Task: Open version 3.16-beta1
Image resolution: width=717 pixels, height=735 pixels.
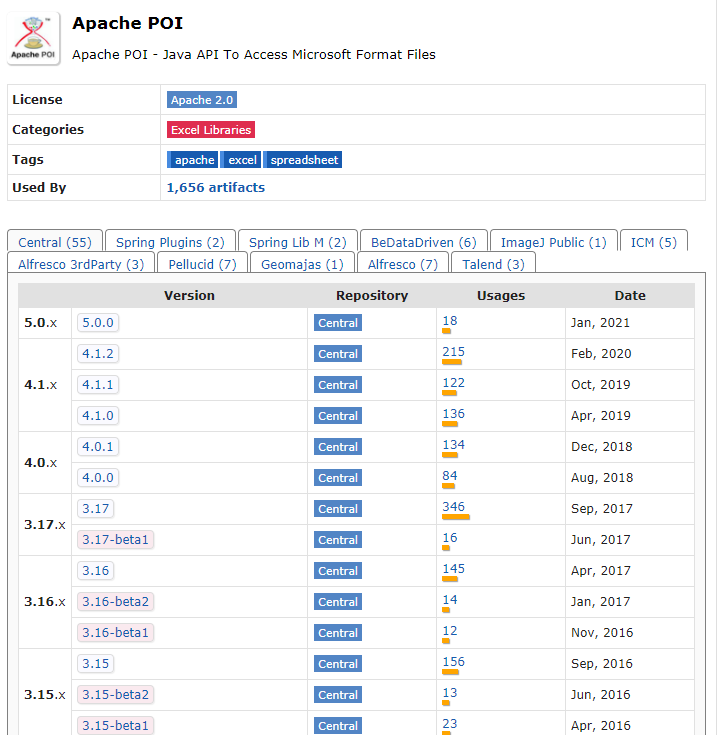Action: [x=115, y=632]
